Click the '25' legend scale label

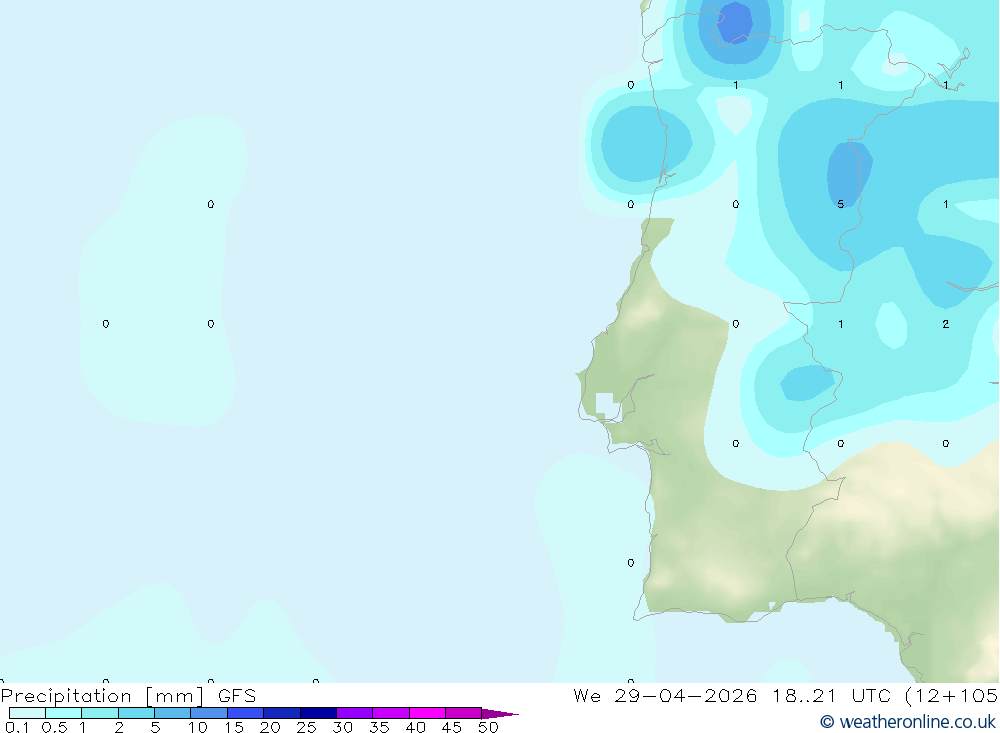(307, 727)
